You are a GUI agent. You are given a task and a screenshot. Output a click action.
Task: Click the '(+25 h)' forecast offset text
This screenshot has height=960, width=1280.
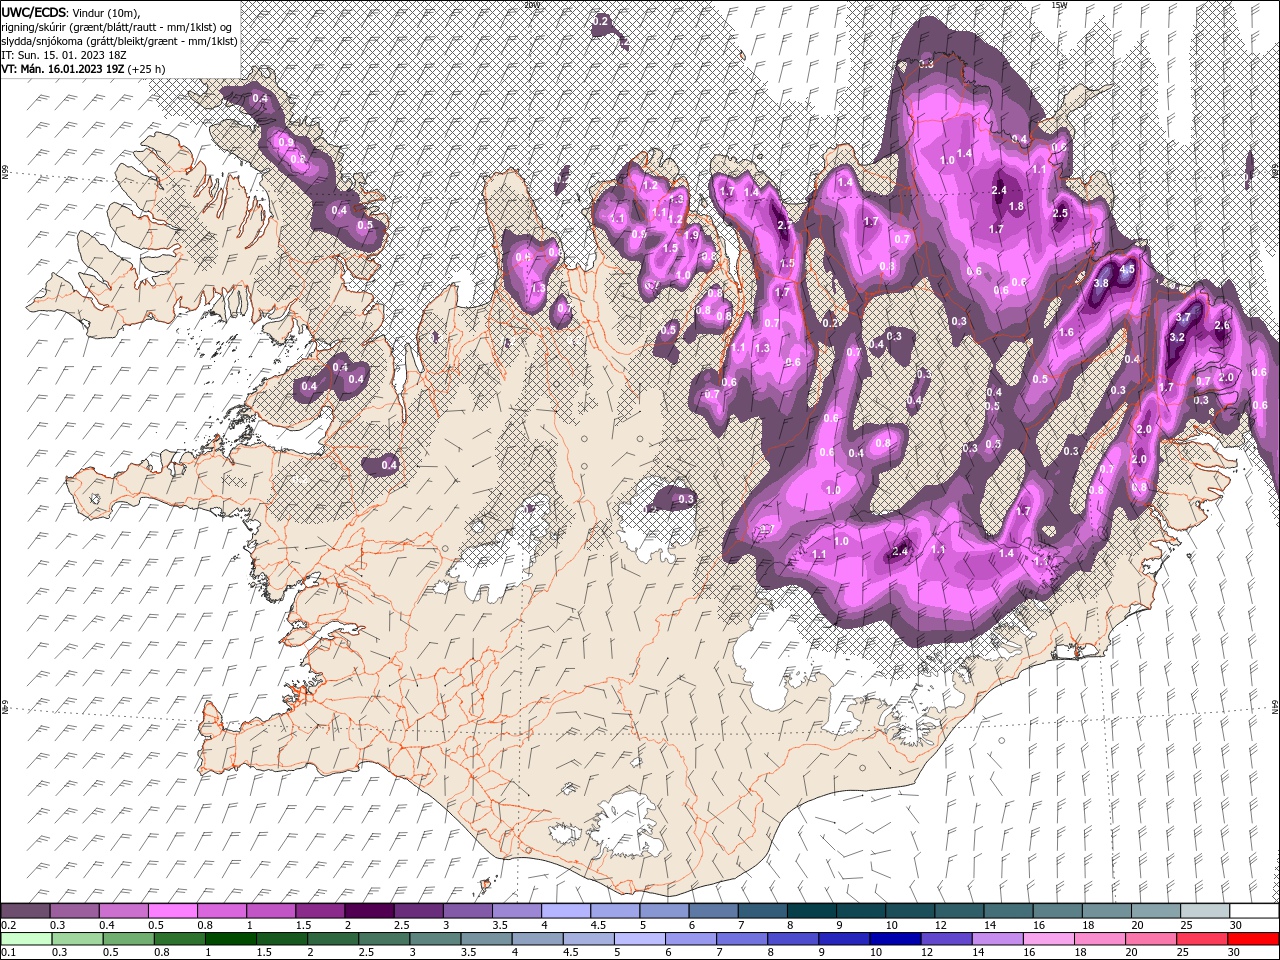tap(146, 69)
